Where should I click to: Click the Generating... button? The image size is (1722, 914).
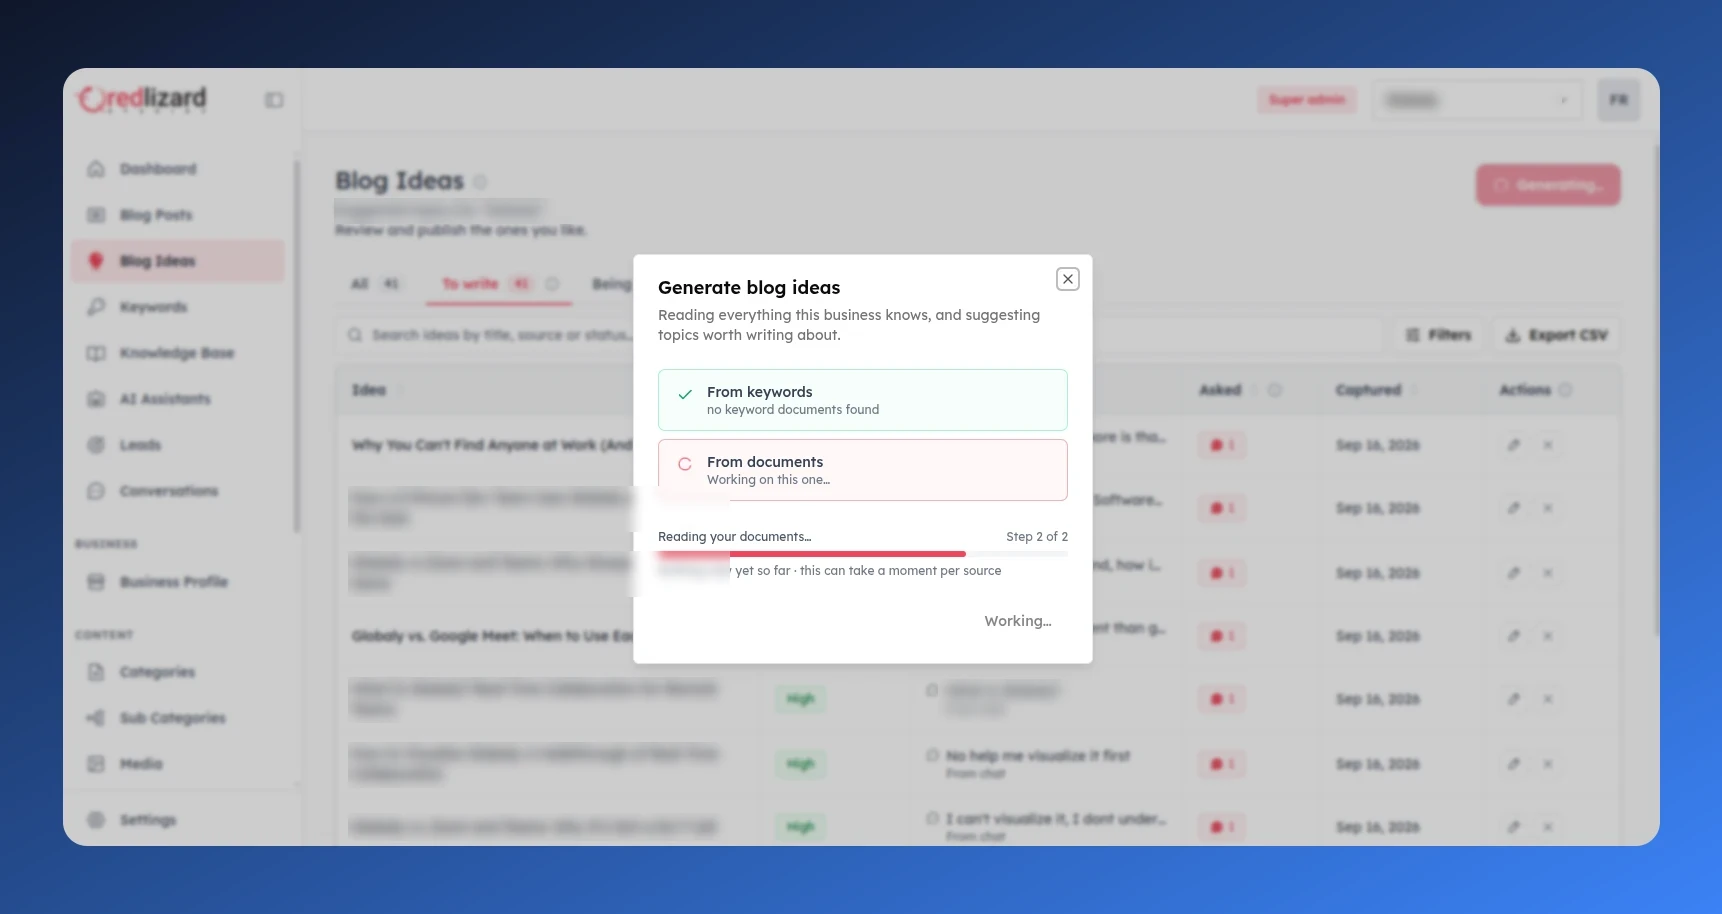tap(1548, 185)
